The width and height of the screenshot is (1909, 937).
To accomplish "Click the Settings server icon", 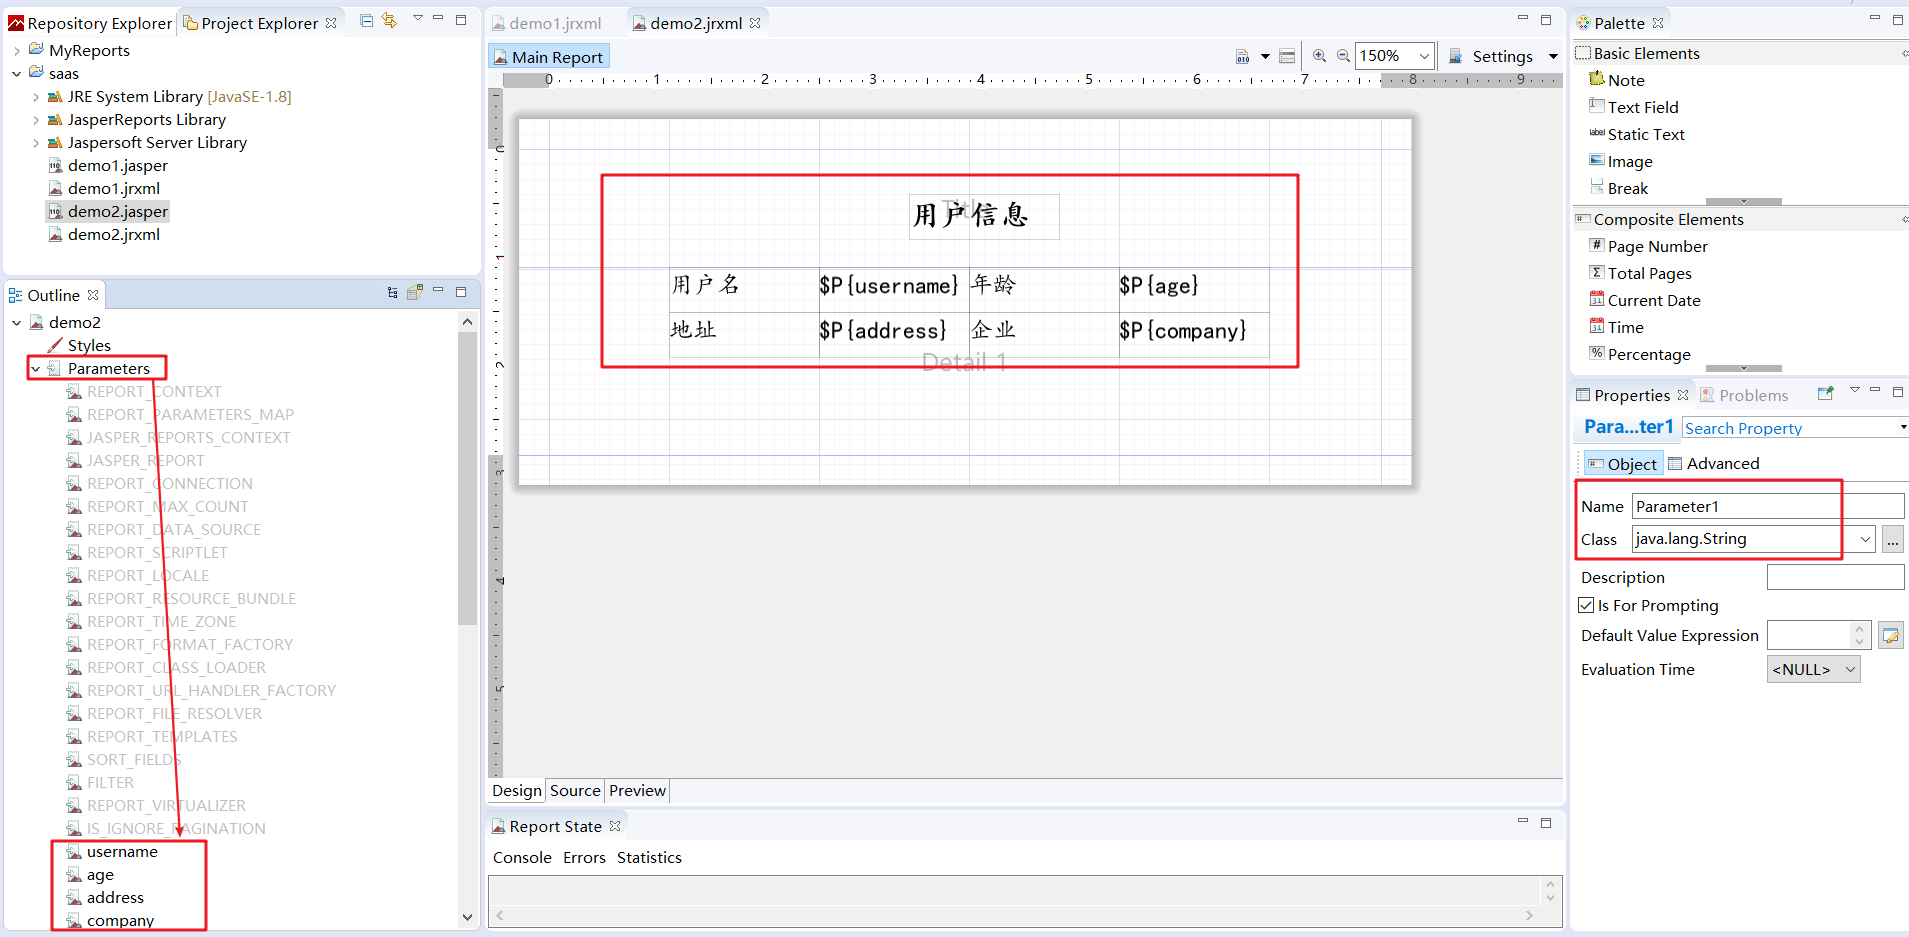I will (1456, 56).
